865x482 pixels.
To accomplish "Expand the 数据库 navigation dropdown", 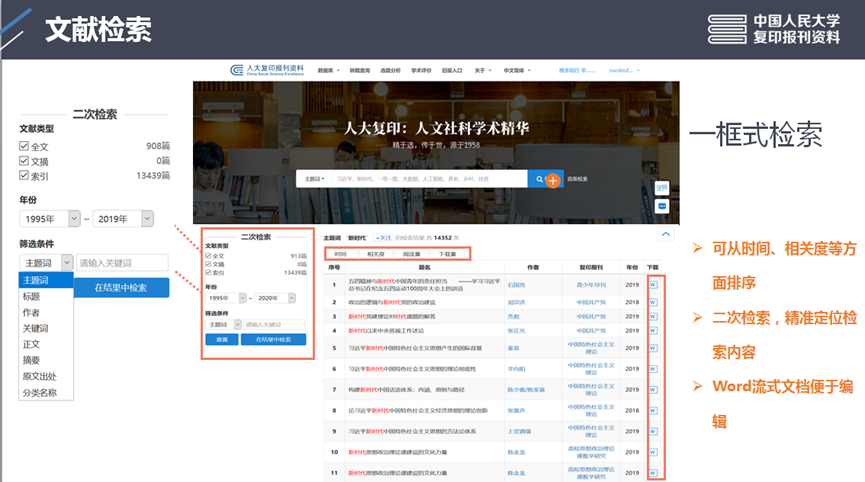I will 328,71.
